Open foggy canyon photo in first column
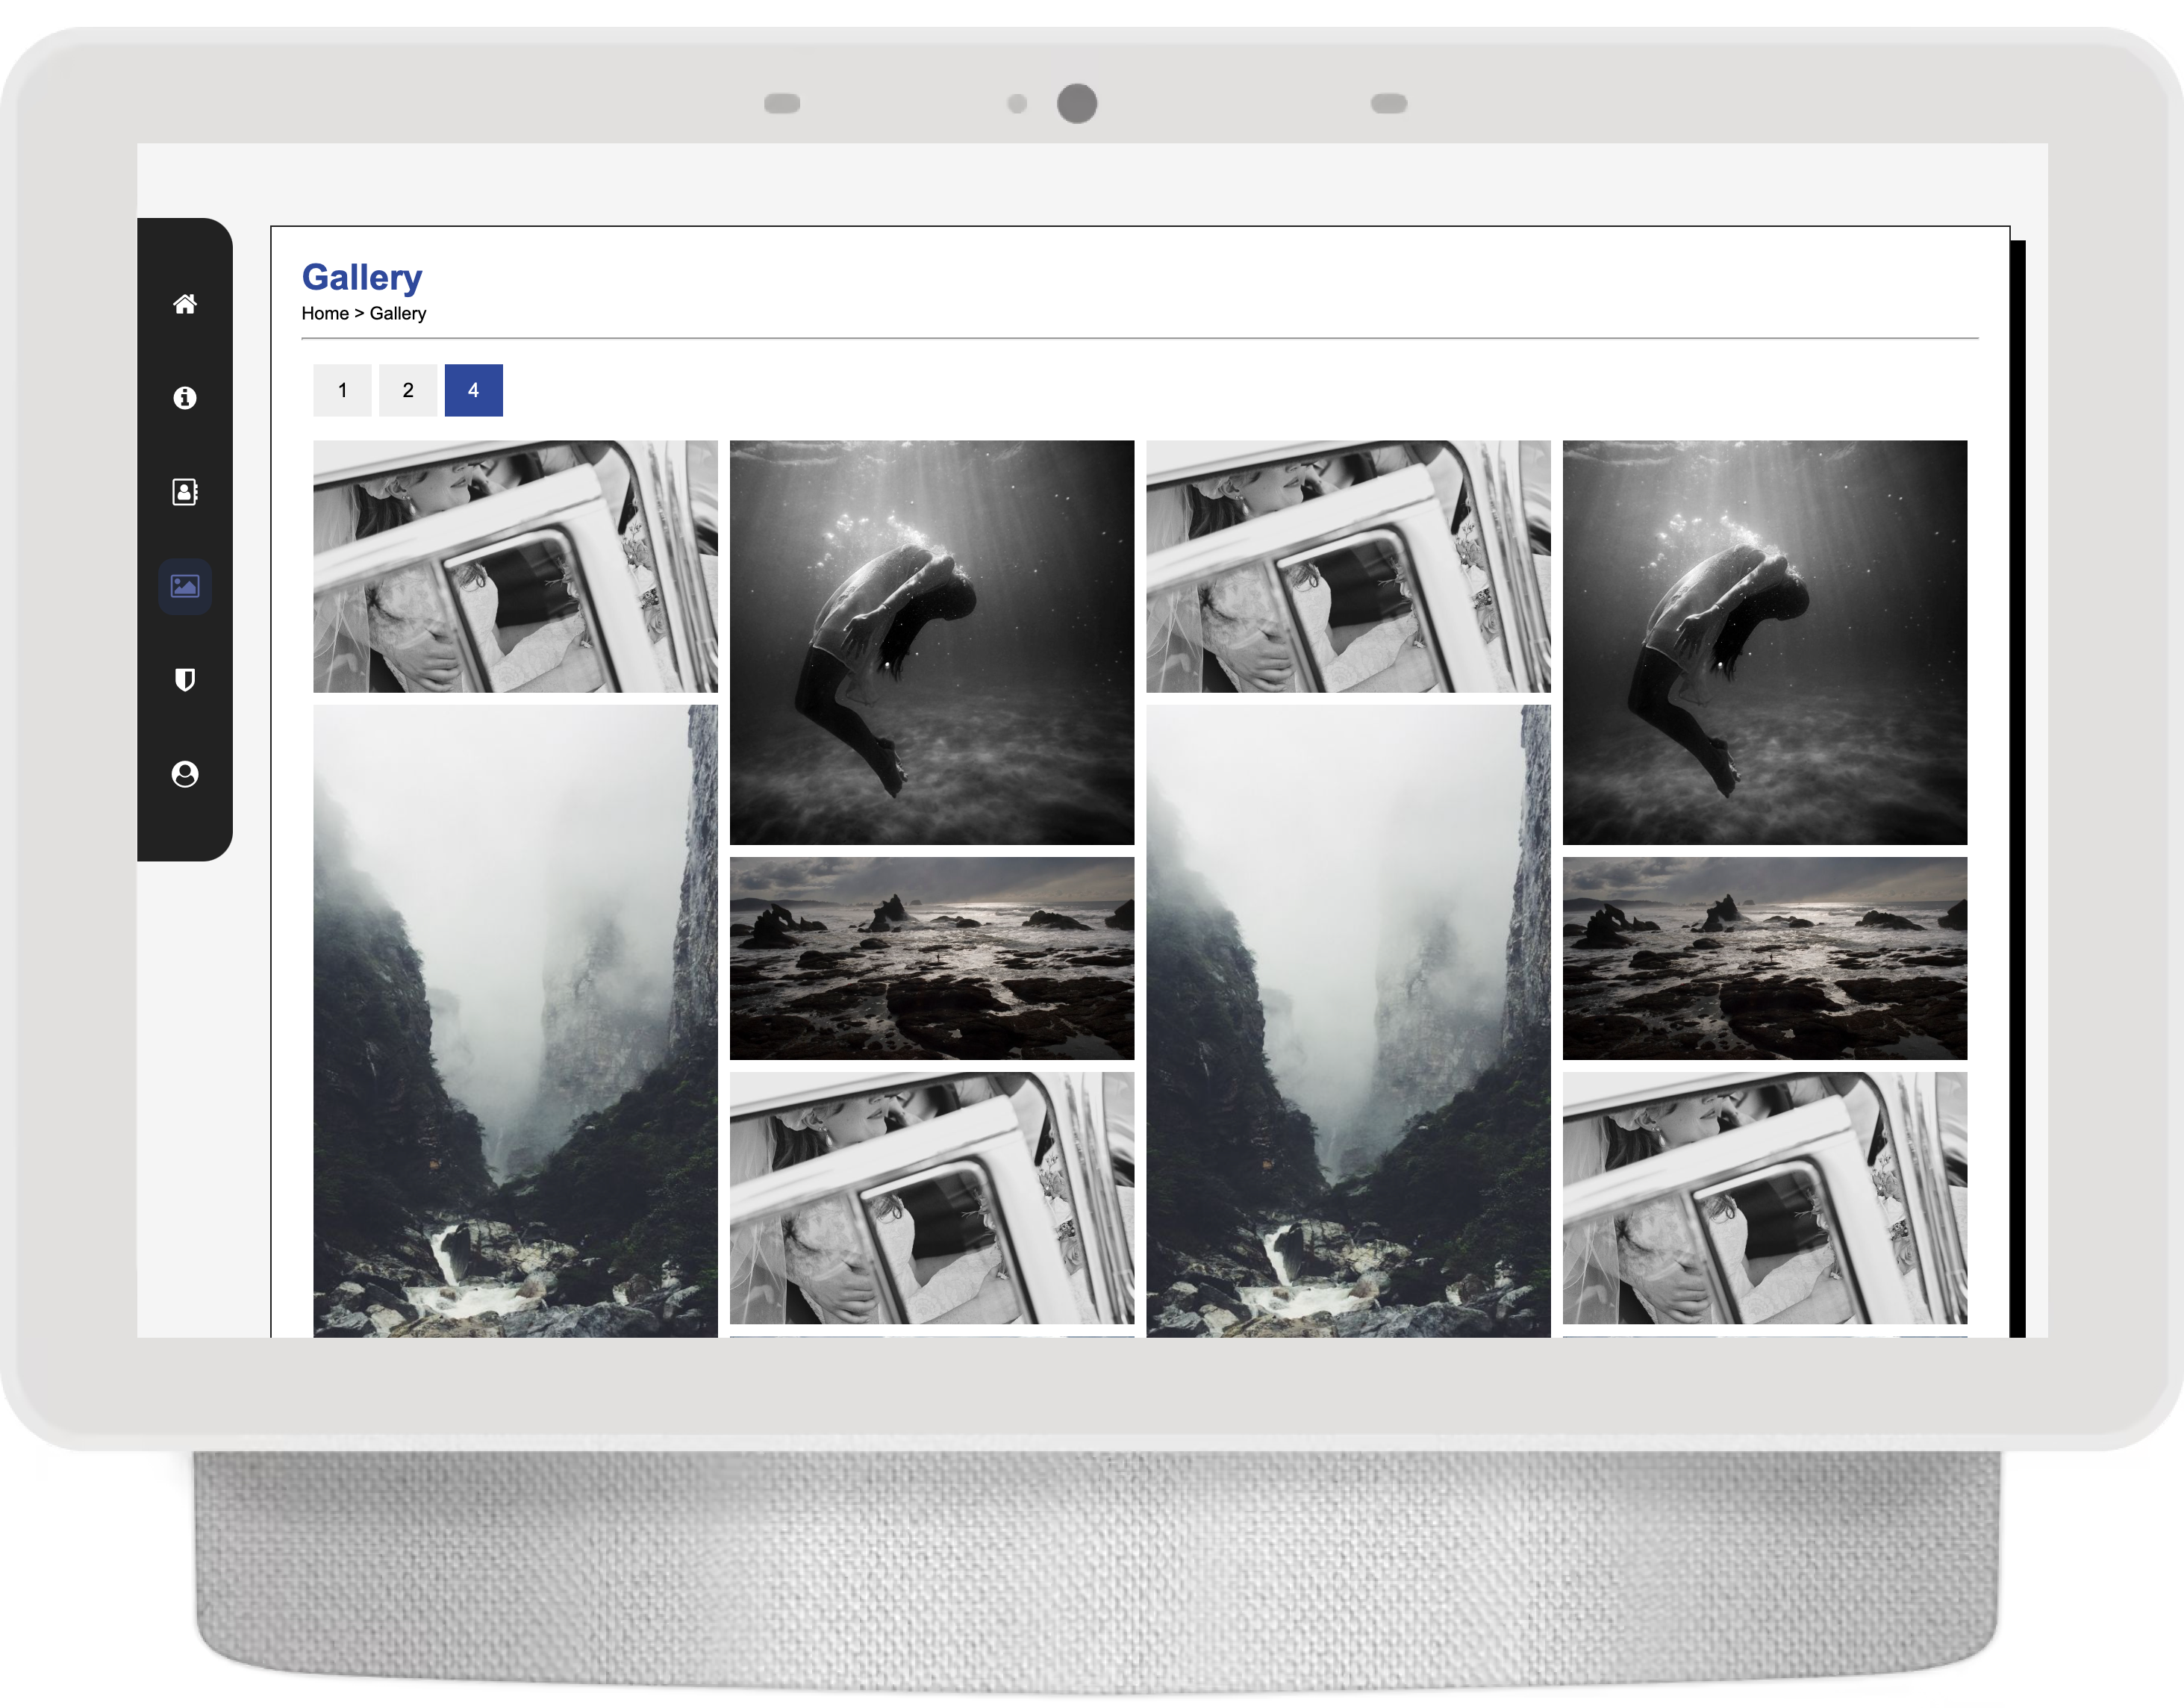This screenshot has height=1708, width=2184. click(515, 1020)
